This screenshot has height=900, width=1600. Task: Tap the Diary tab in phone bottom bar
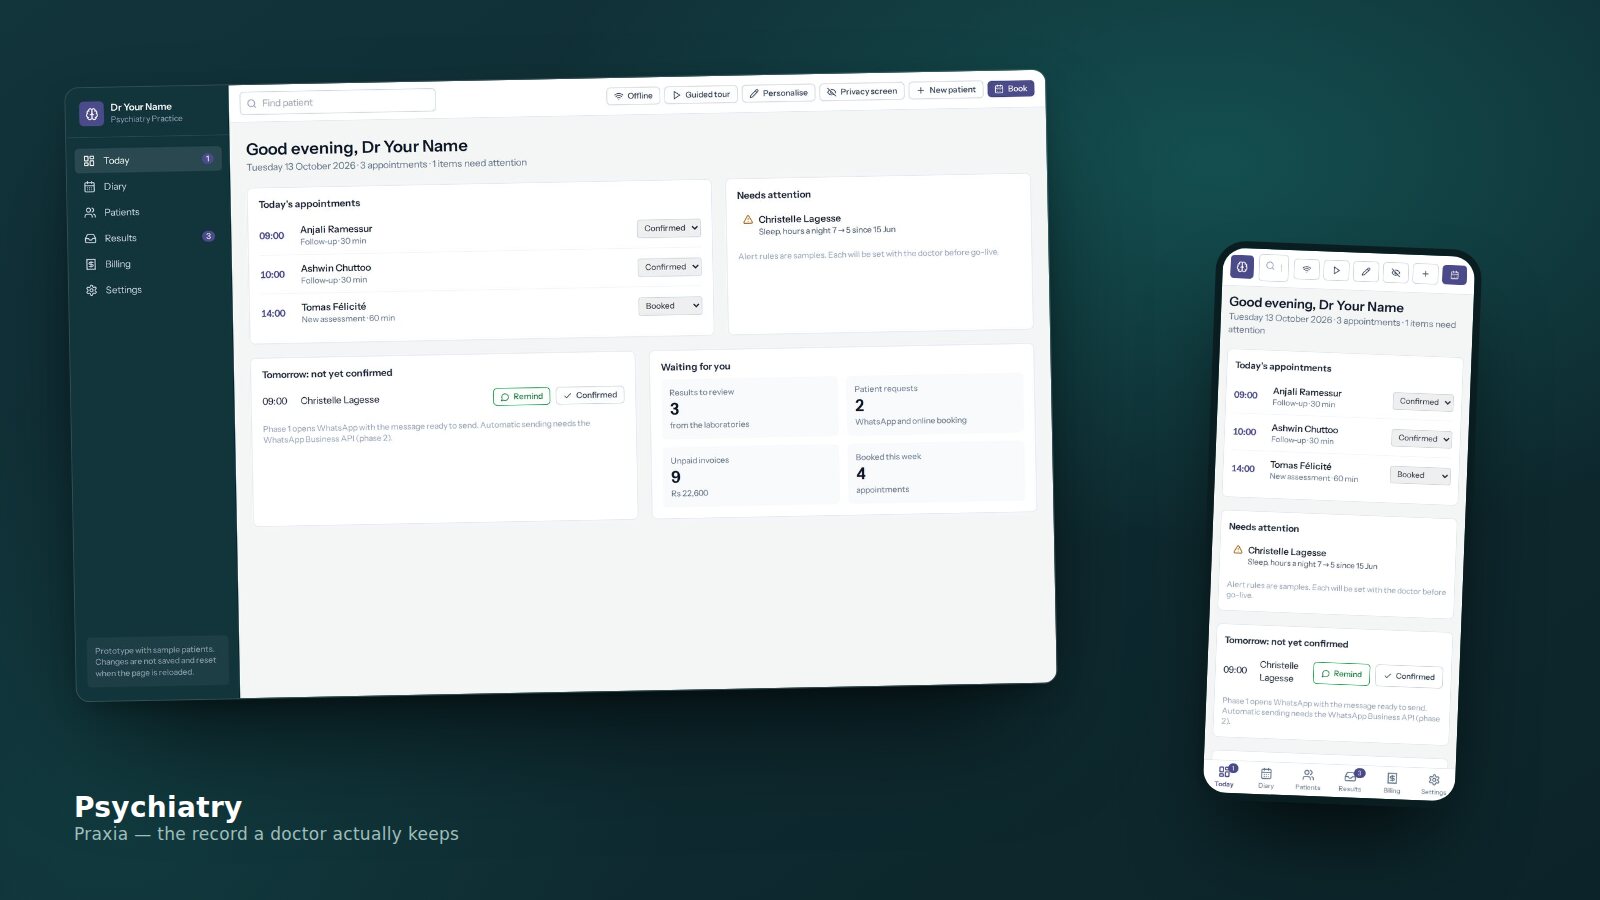(x=1266, y=778)
